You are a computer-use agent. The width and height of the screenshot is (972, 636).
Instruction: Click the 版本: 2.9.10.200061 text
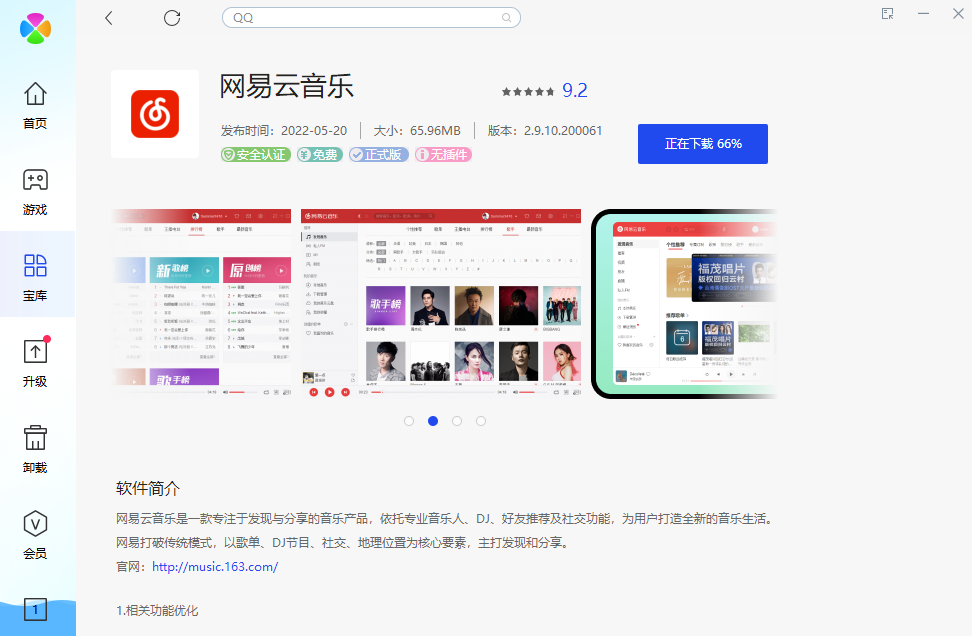[545, 131]
